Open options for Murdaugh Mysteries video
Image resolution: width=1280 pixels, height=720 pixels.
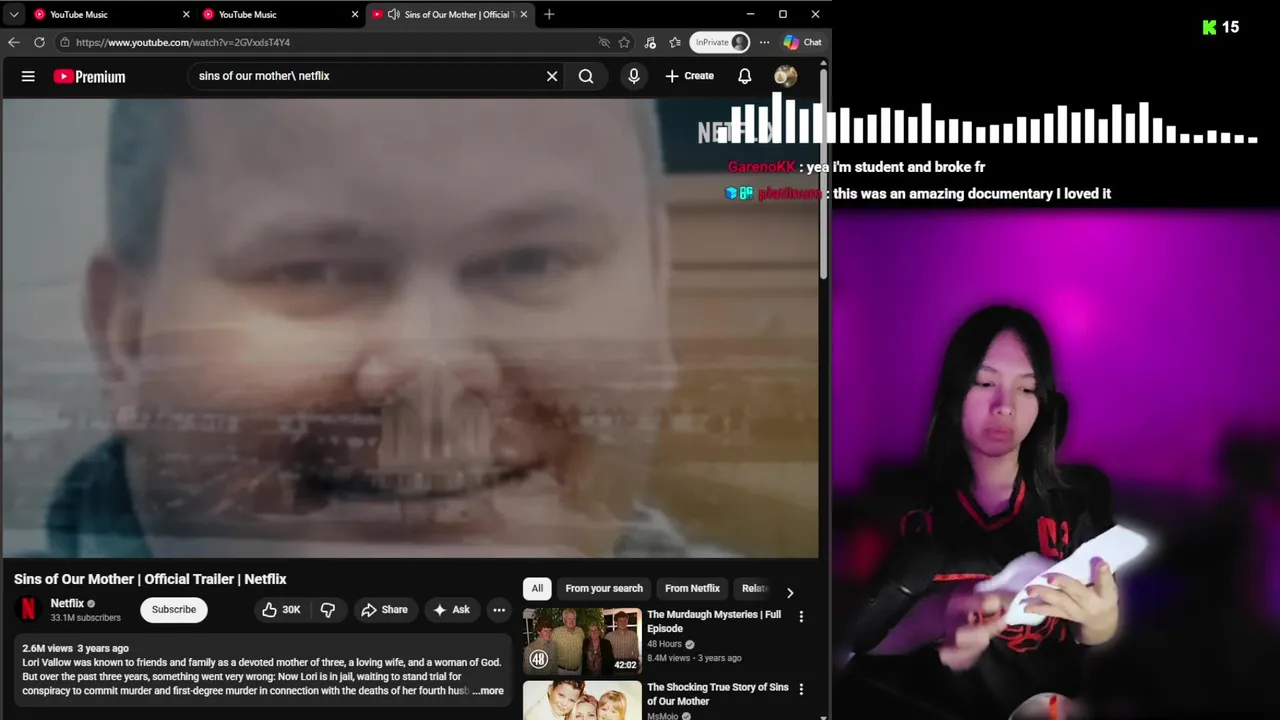pyautogui.click(x=801, y=617)
